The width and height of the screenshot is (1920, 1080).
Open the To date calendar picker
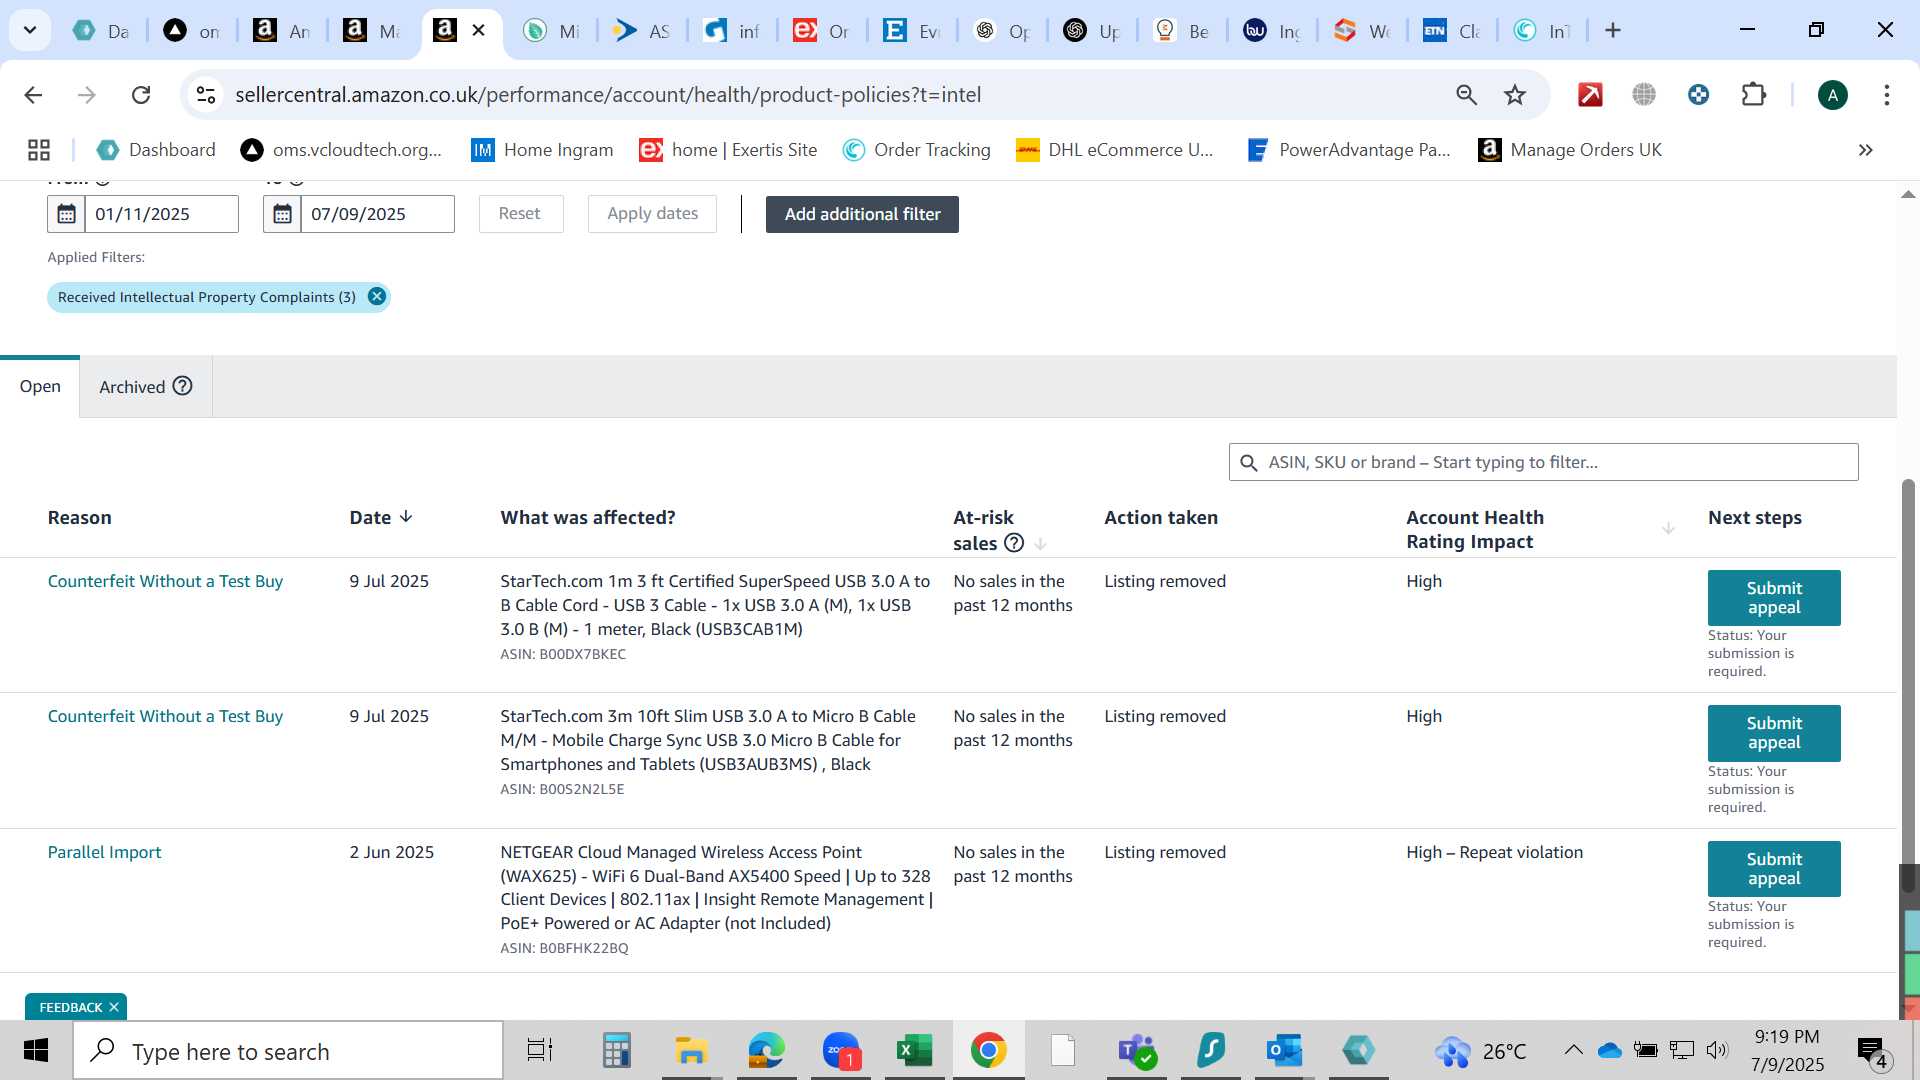pos(282,214)
